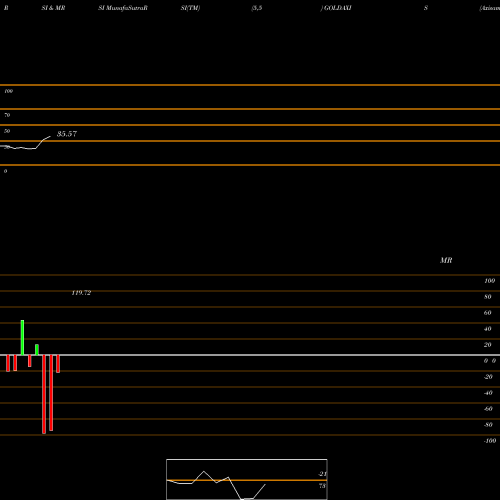Click the -100 label on the MR axis
Screen dimensions: 500x500
pos(490,441)
